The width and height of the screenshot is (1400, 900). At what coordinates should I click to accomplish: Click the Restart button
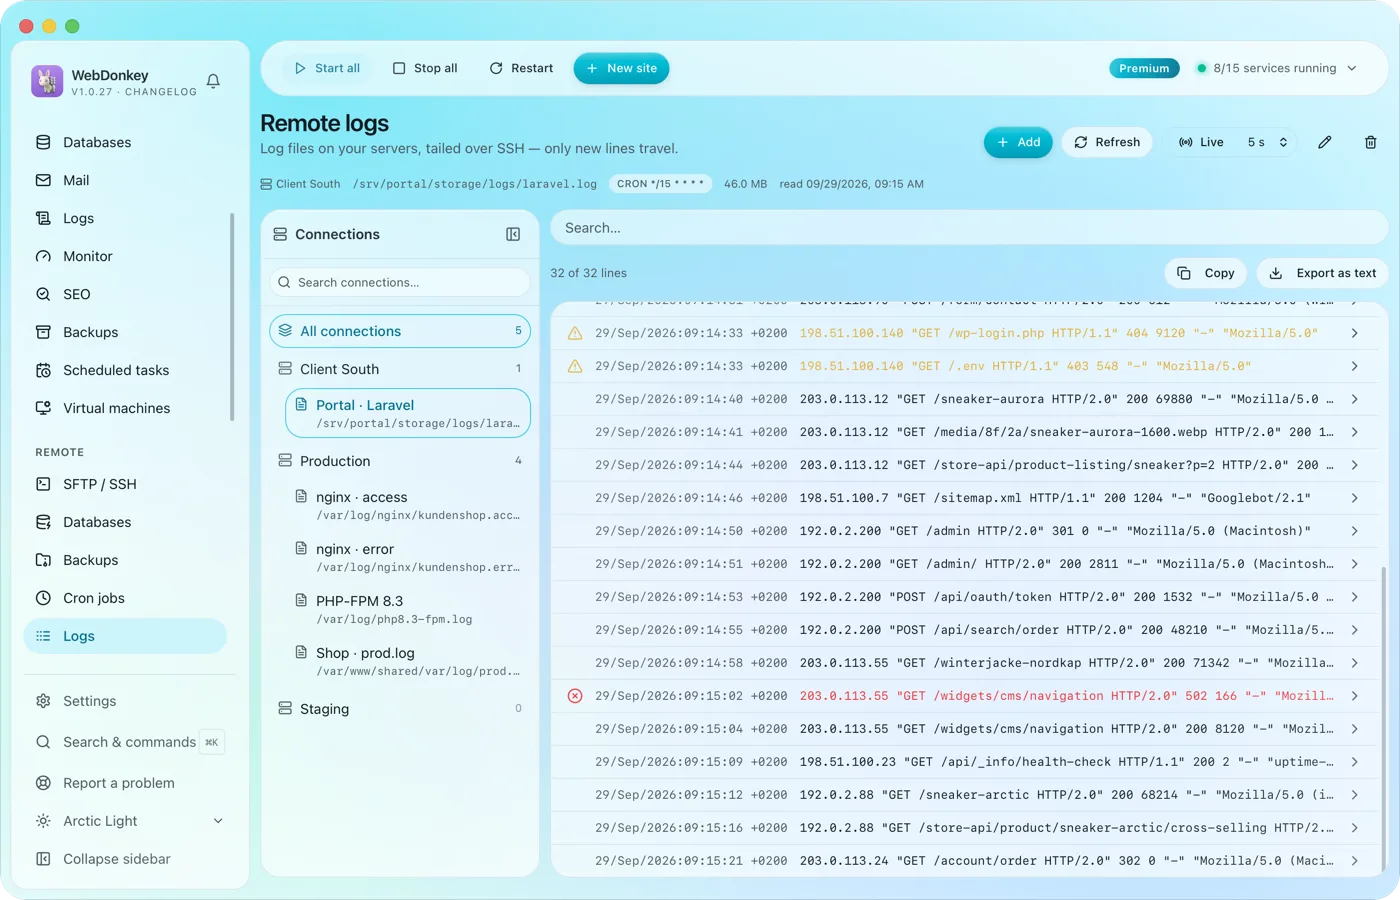click(x=521, y=68)
